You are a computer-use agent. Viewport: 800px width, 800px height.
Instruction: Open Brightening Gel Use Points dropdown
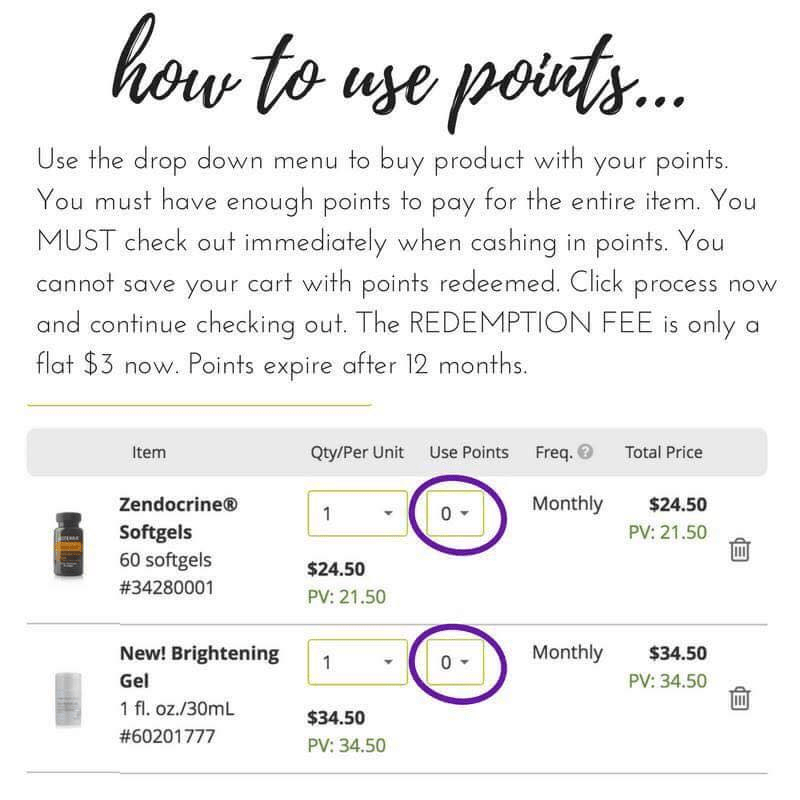455,662
